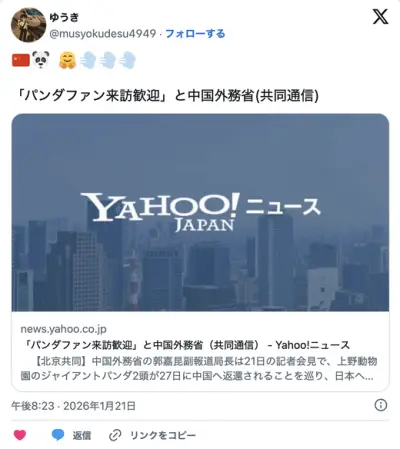Open ゆうき's profile avatar picture

tap(28, 25)
